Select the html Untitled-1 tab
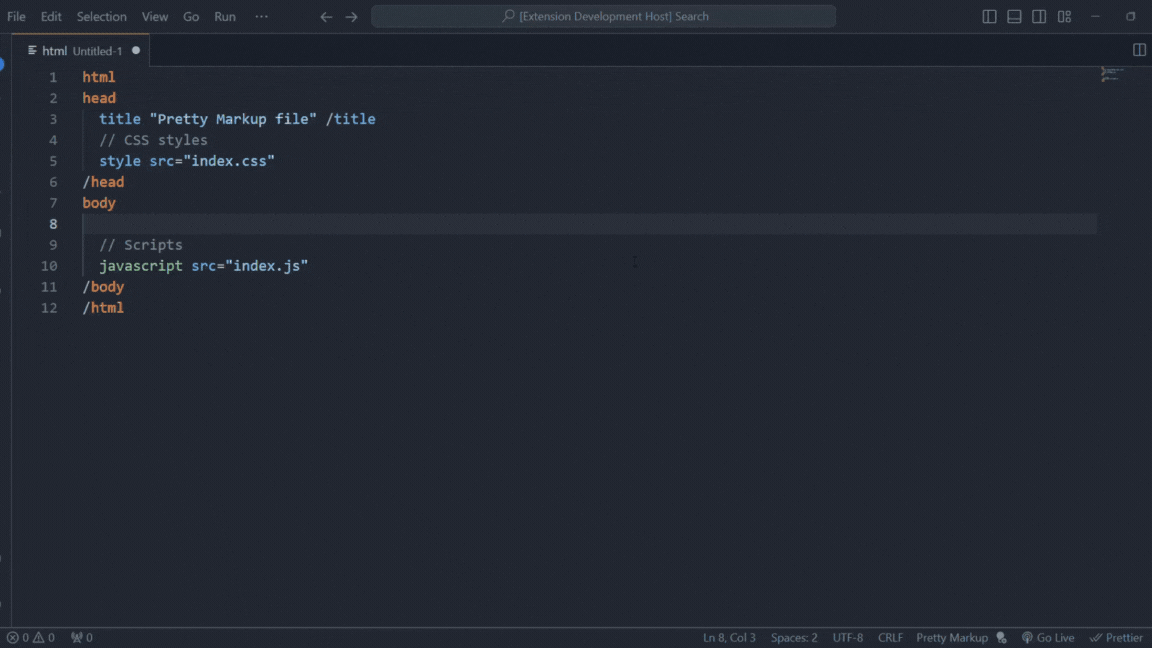1152x648 pixels. (x=81, y=51)
